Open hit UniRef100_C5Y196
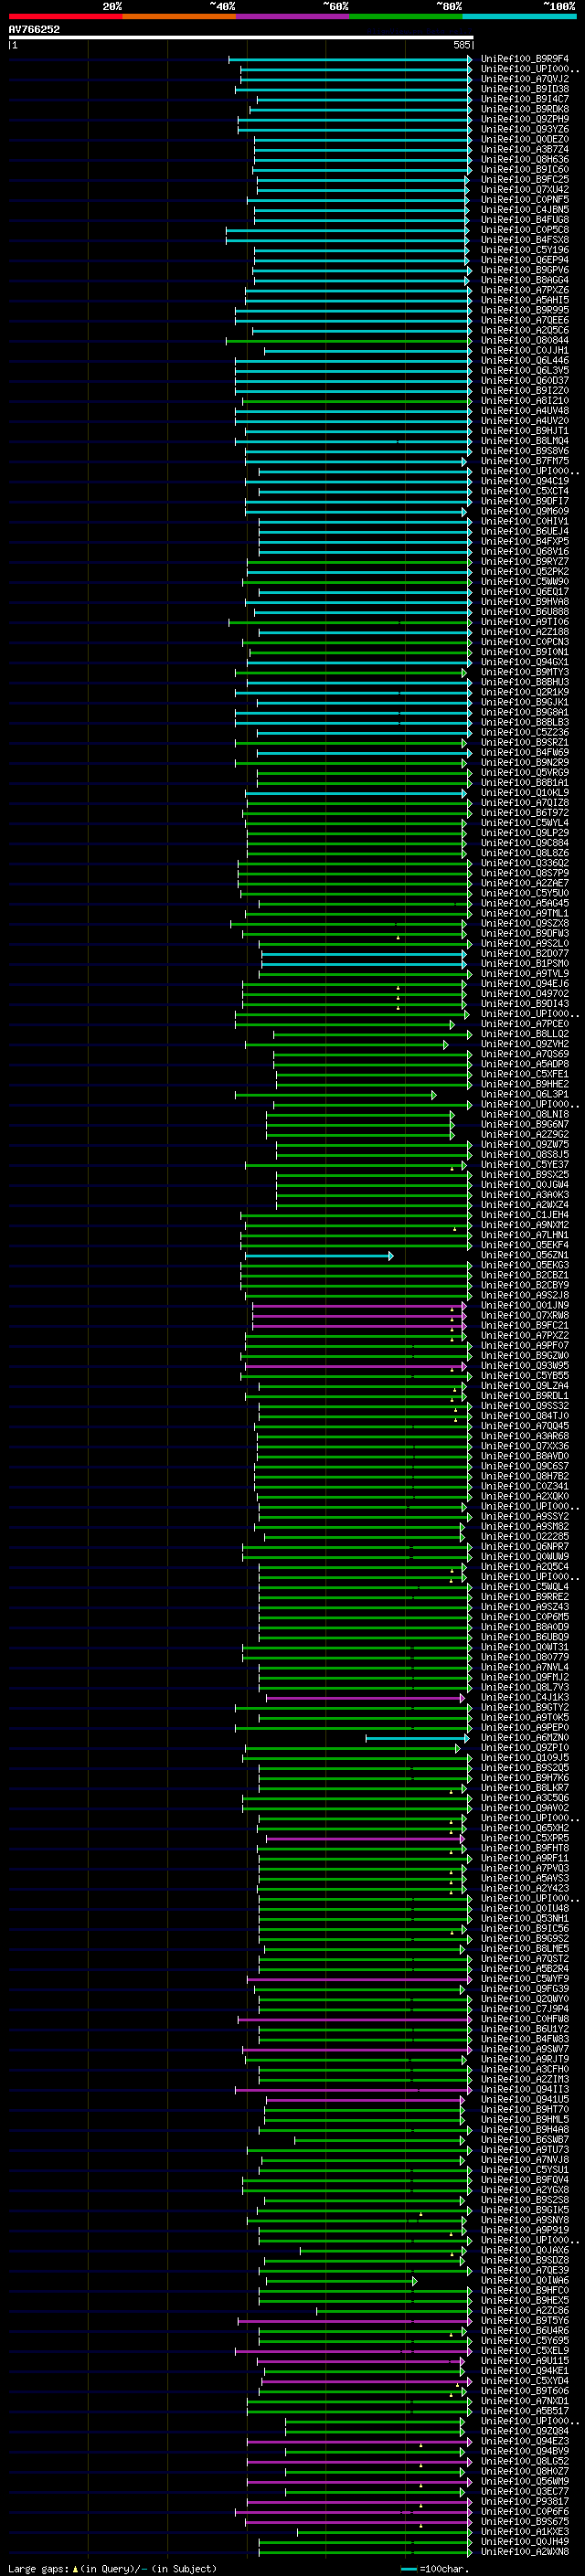 [525, 250]
